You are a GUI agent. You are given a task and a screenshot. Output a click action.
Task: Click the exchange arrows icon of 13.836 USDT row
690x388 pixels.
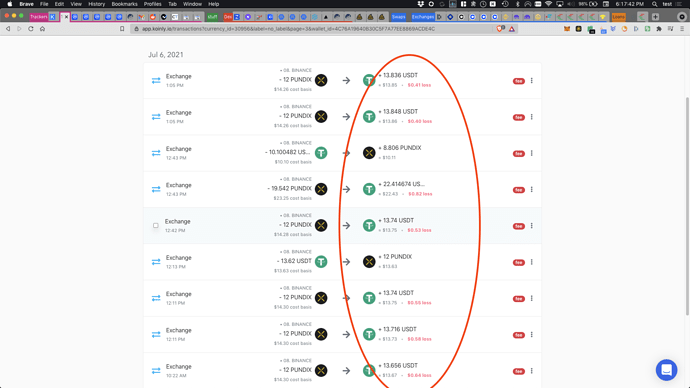pyautogui.click(x=156, y=81)
